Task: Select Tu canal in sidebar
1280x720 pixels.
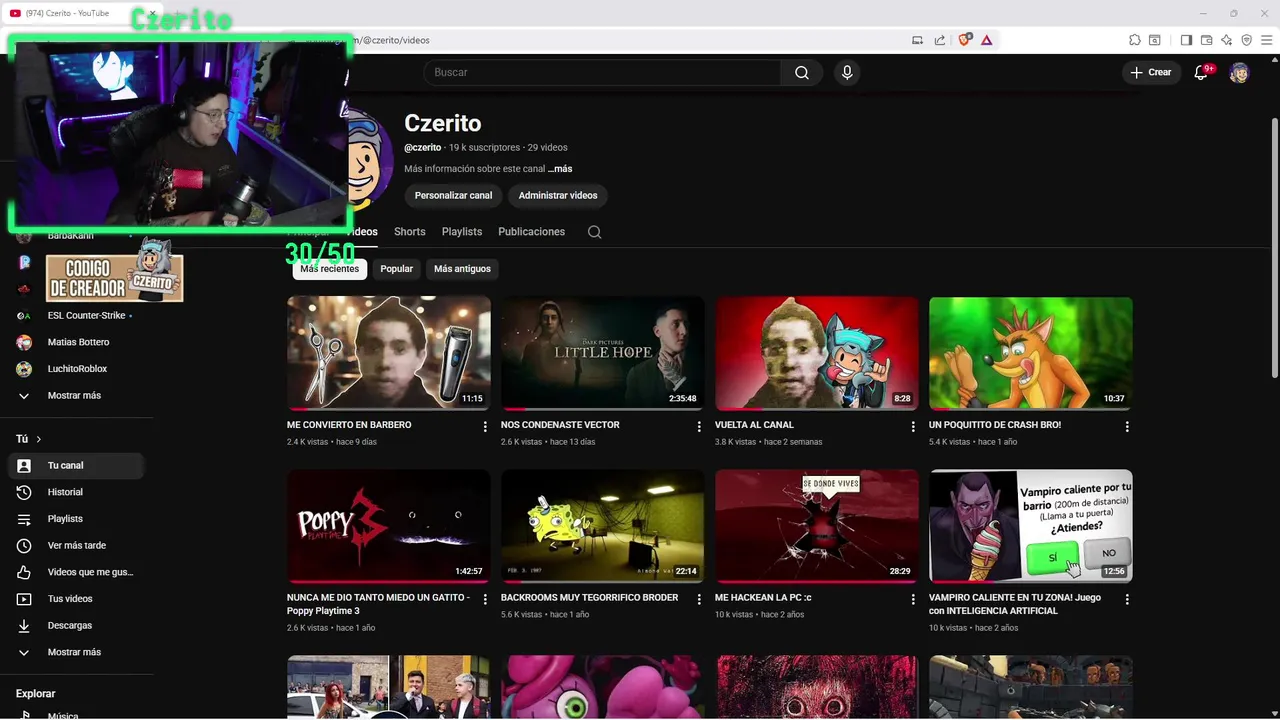Action: (x=76, y=465)
